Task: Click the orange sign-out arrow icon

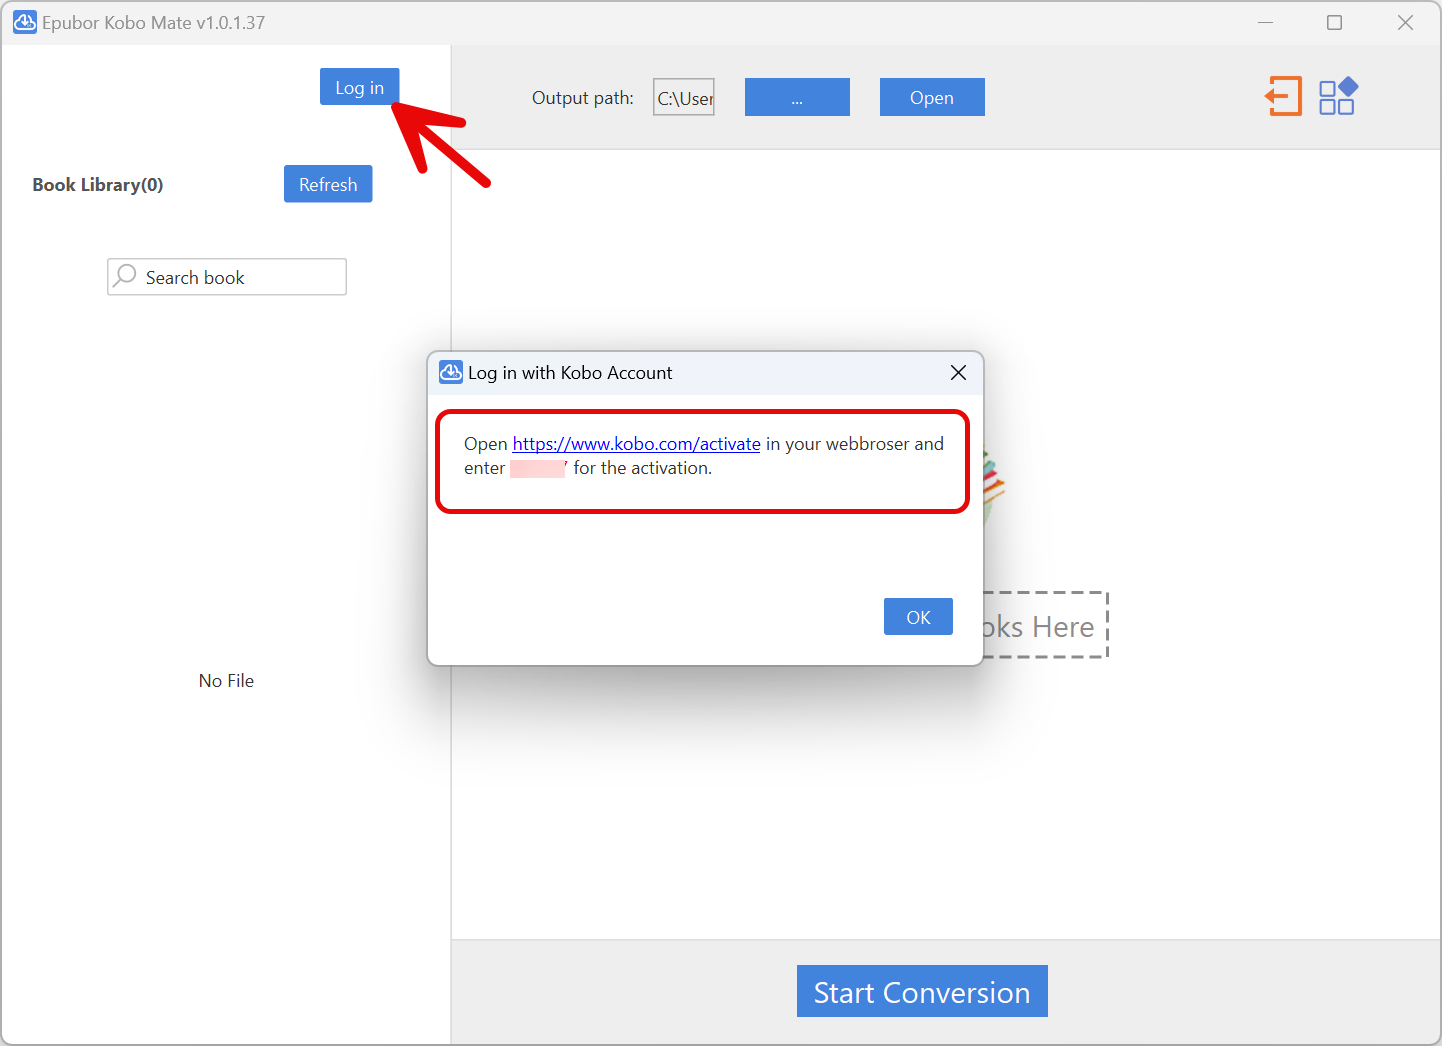Action: point(1283,97)
